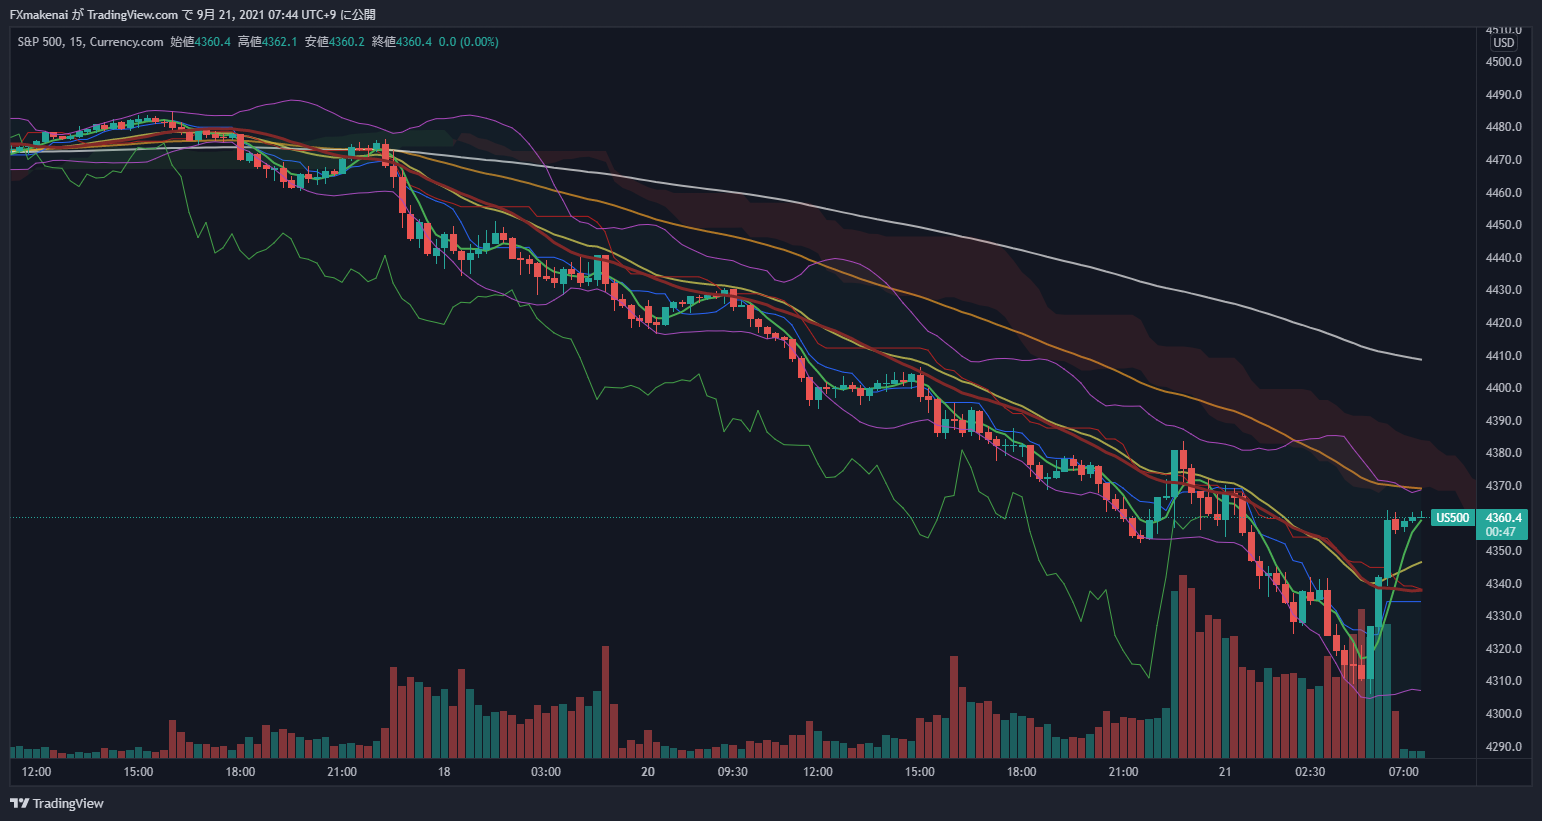Click the 02:30 time axis label

pyautogui.click(x=1310, y=772)
